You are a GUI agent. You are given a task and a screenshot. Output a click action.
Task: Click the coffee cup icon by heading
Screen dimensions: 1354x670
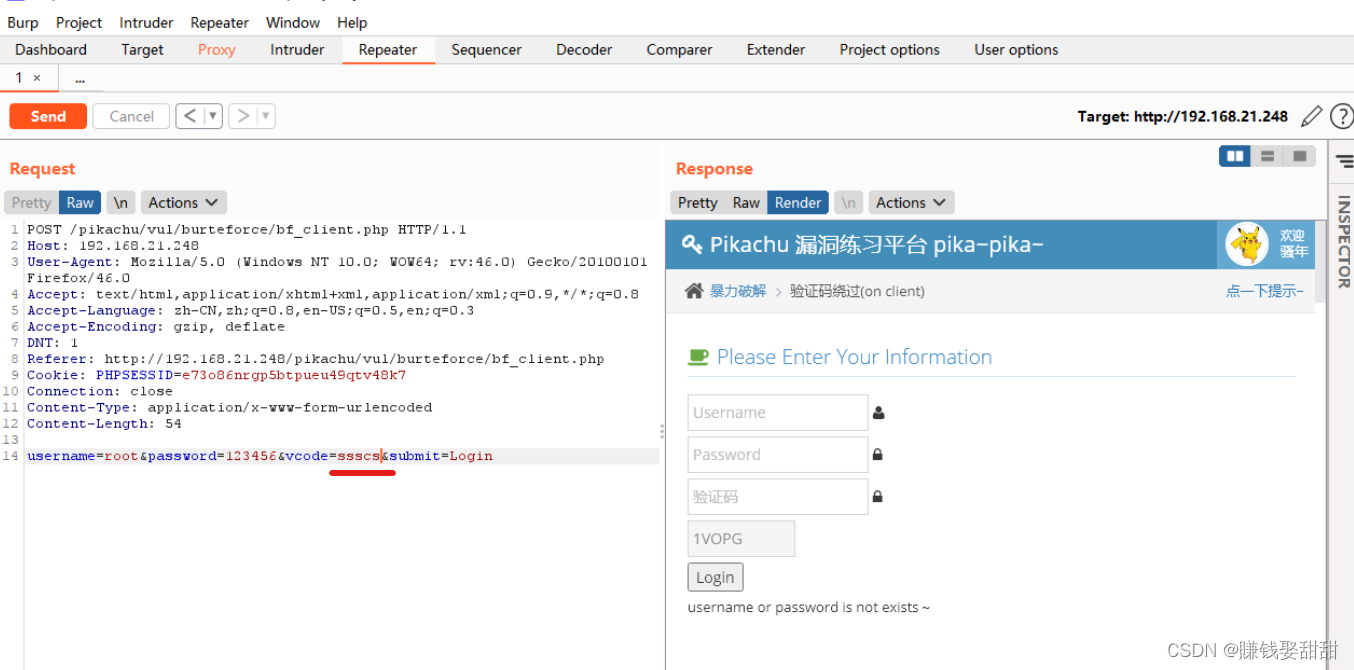coord(698,357)
